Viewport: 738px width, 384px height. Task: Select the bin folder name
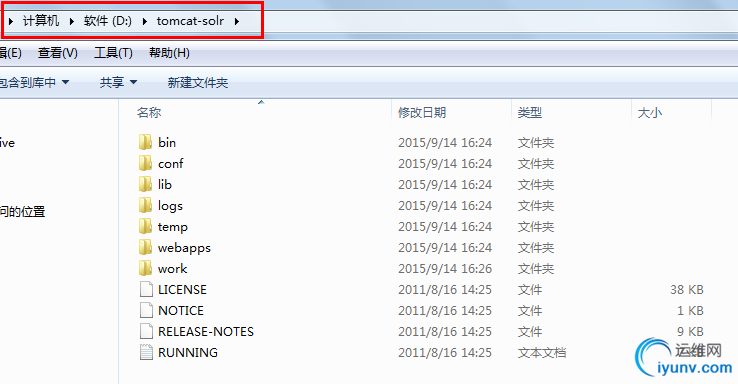coord(167,143)
